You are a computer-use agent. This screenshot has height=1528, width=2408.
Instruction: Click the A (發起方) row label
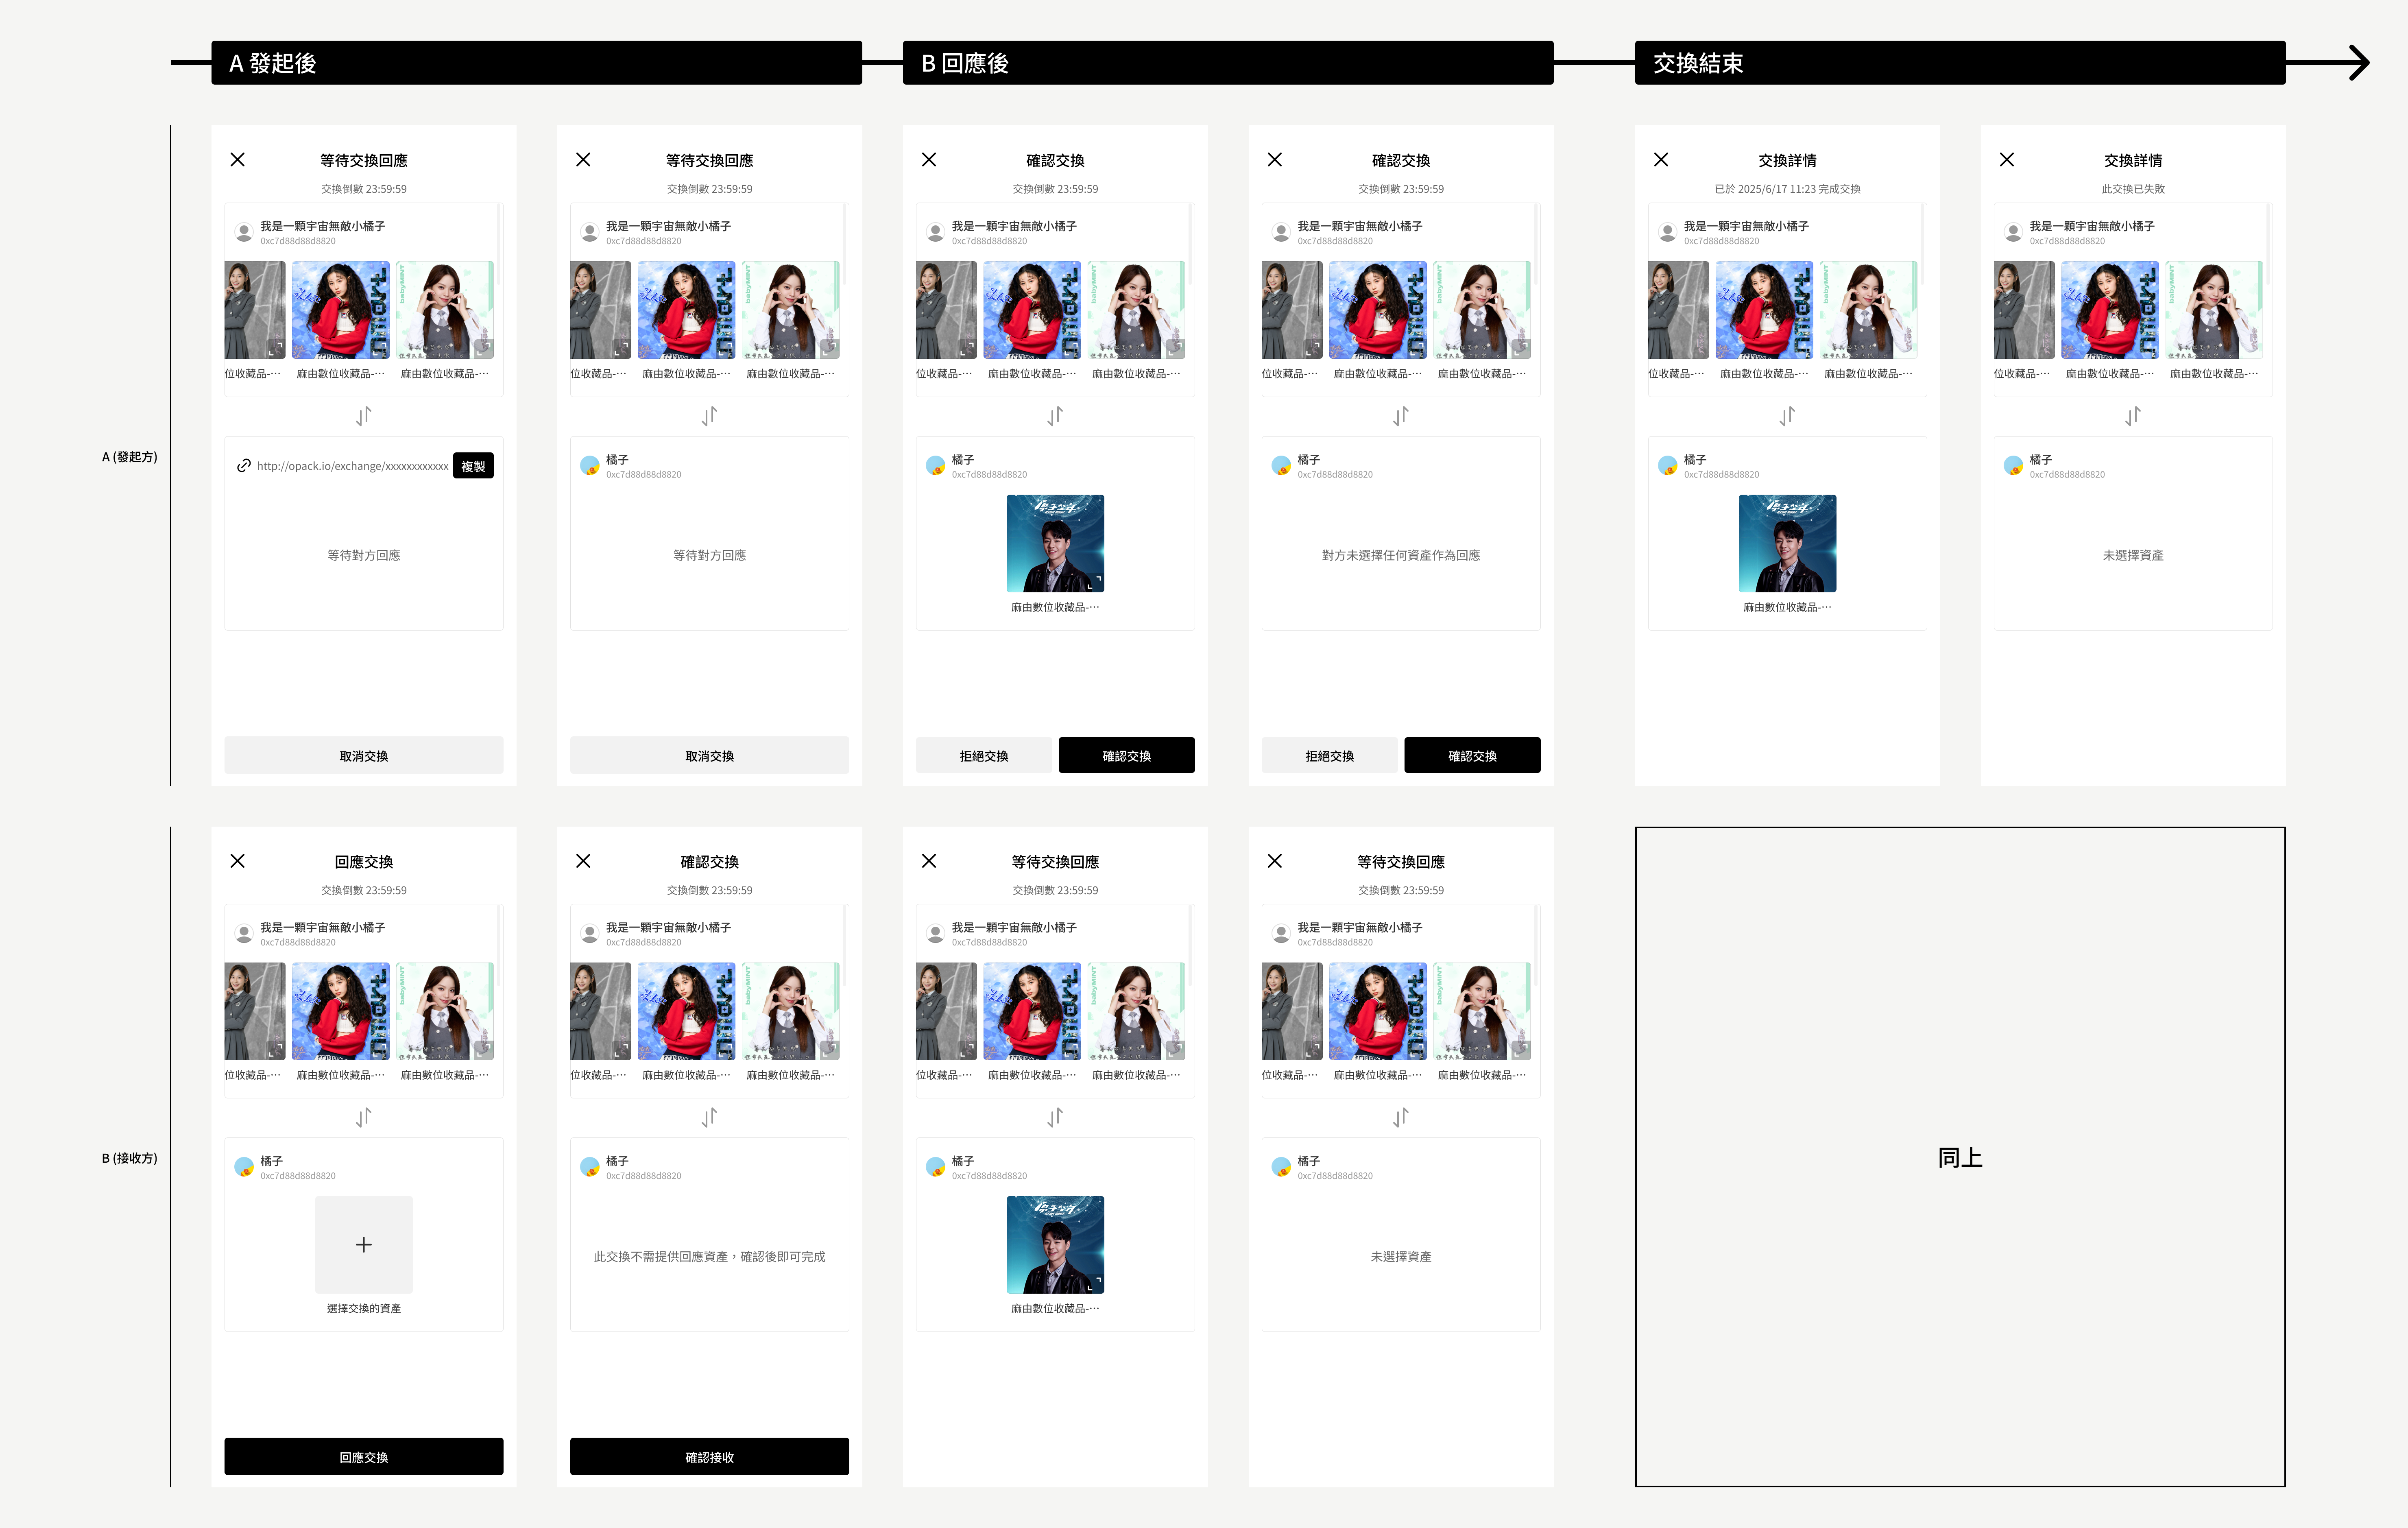pos(130,457)
